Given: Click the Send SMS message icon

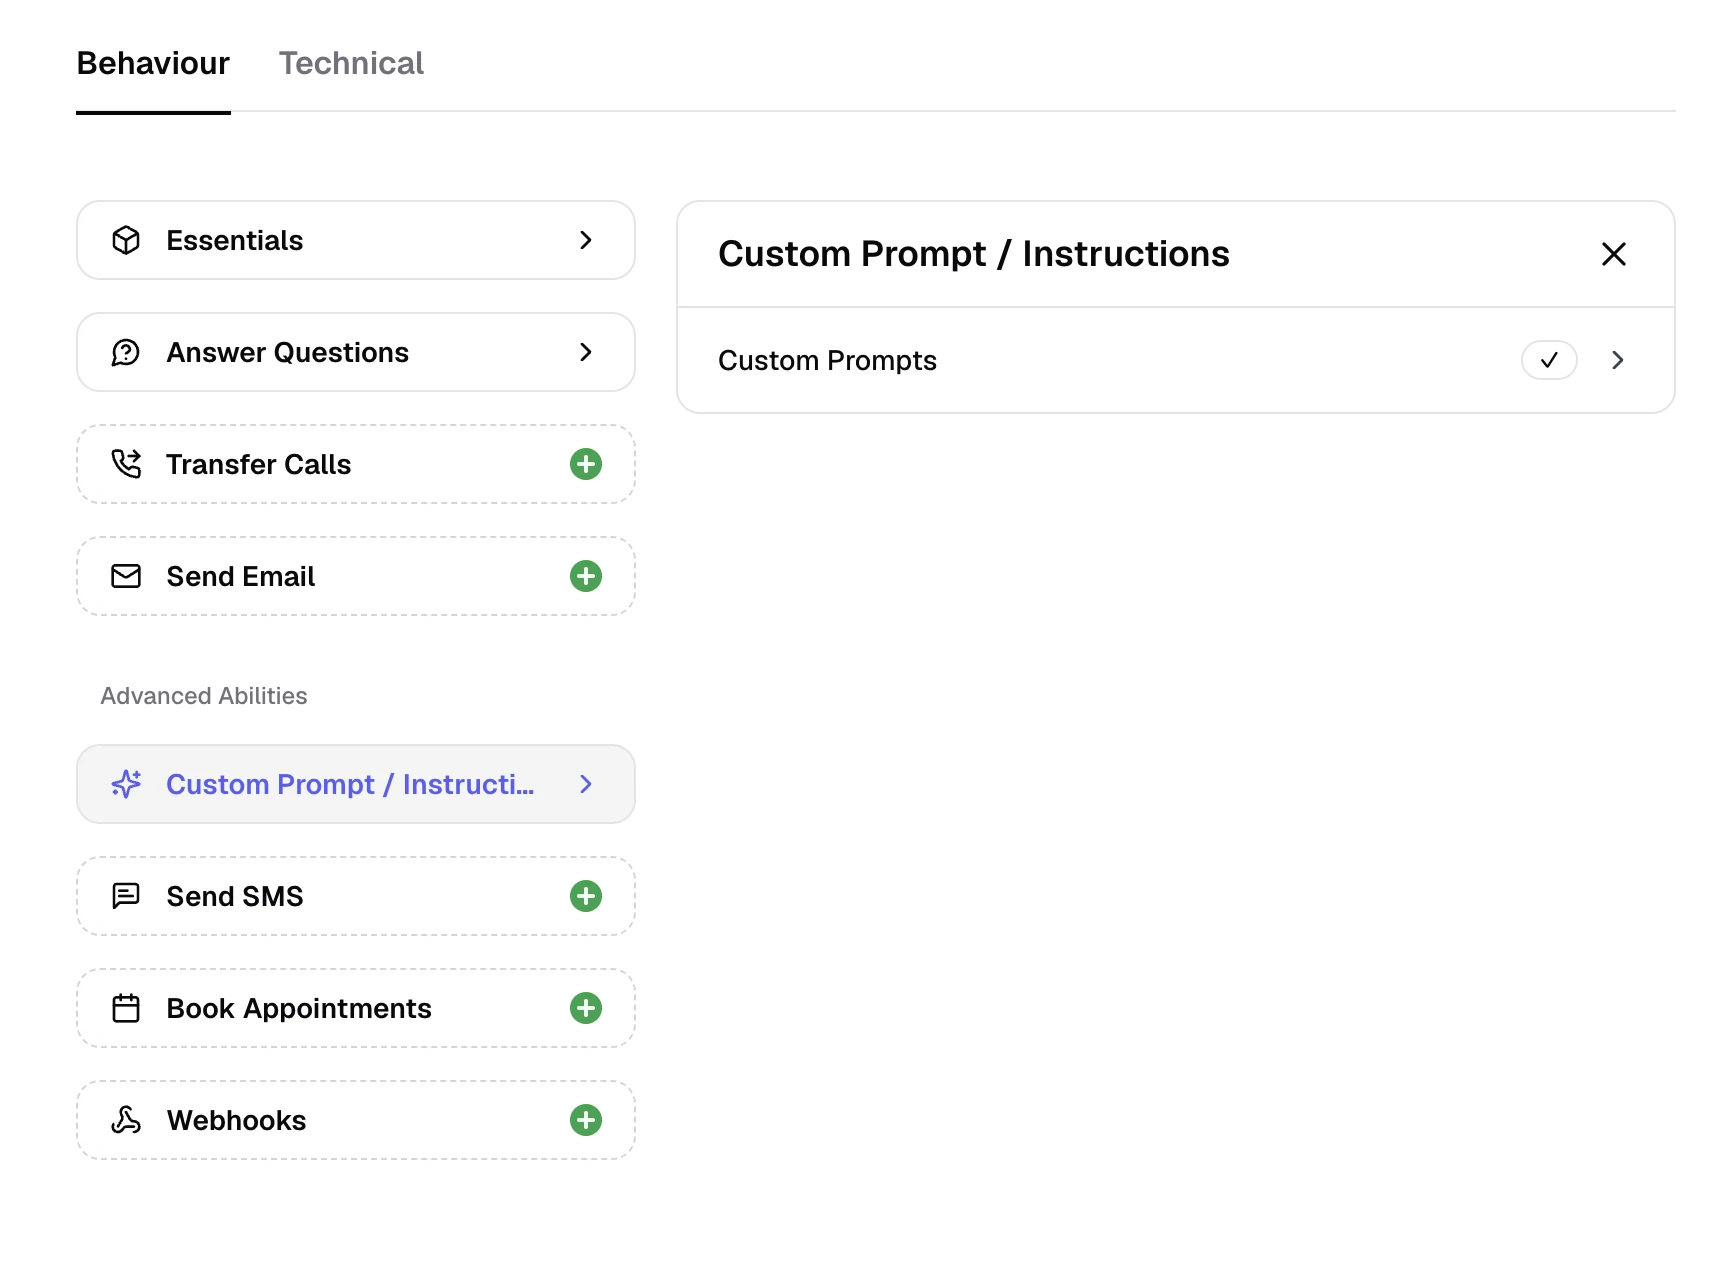Looking at the screenshot, I should [x=126, y=896].
